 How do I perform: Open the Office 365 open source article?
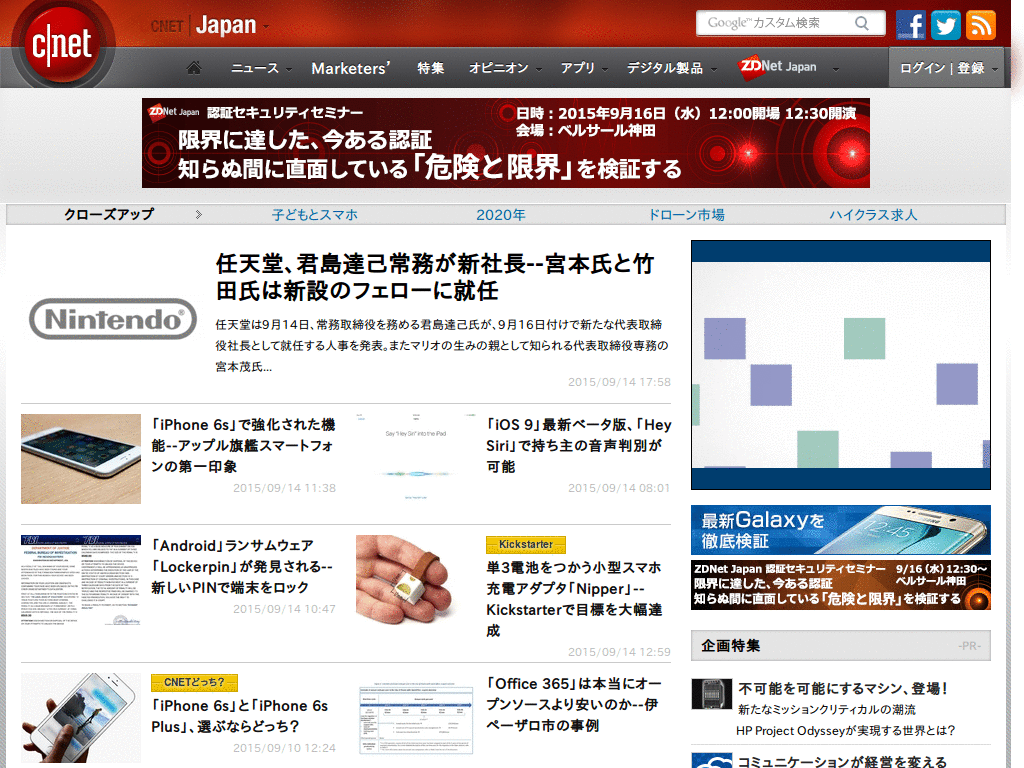coord(573,705)
